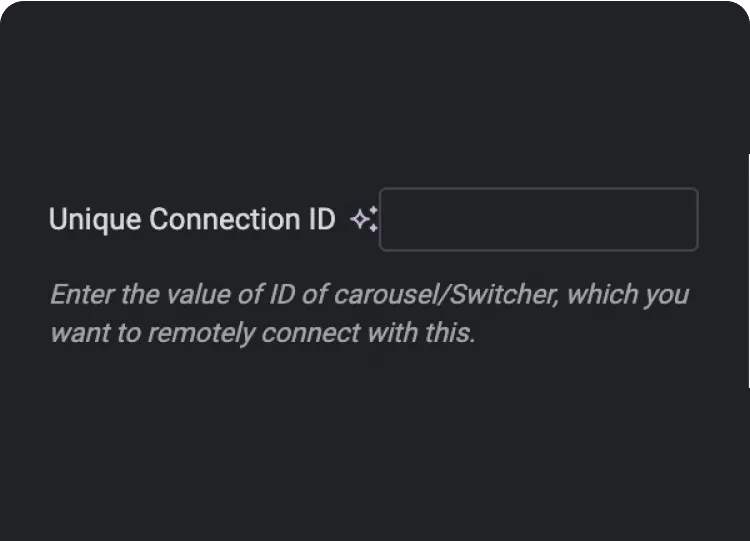Click inside the bordered input next to sparkles

point(539,220)
